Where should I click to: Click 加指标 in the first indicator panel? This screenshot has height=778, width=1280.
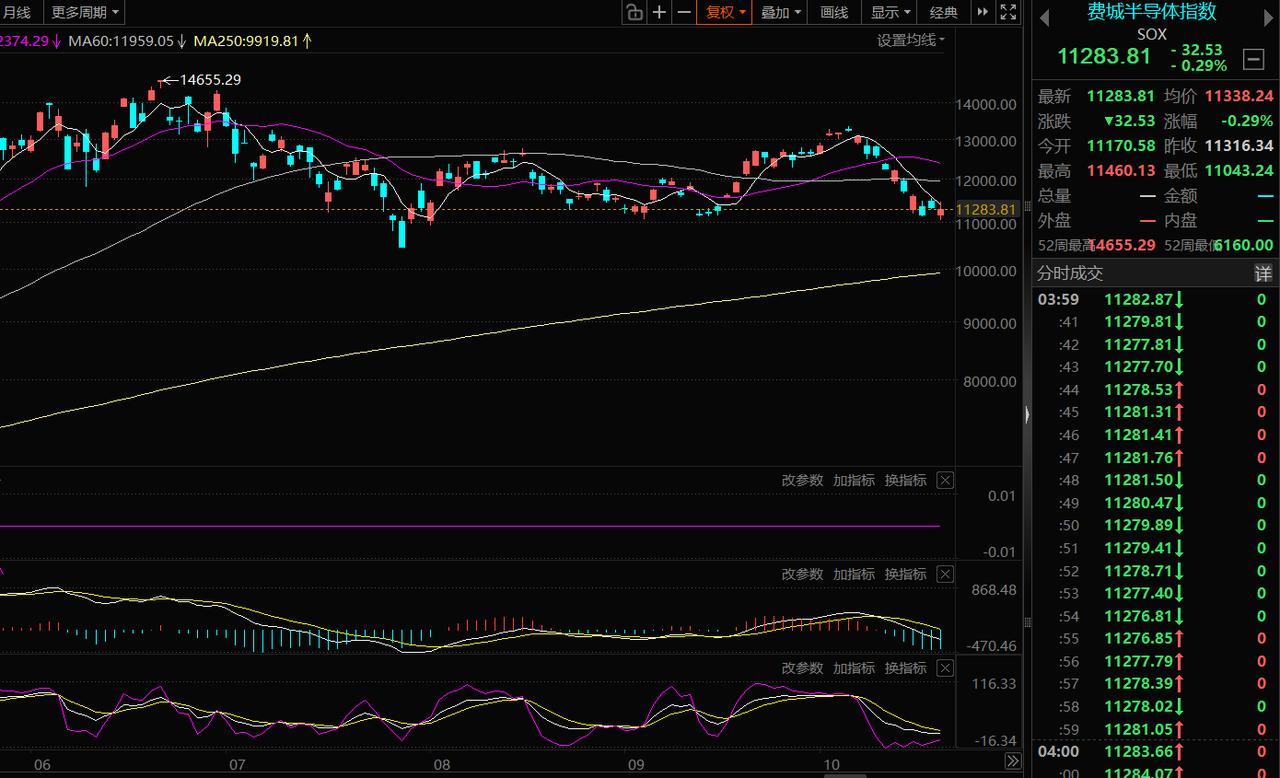point(854,480)
